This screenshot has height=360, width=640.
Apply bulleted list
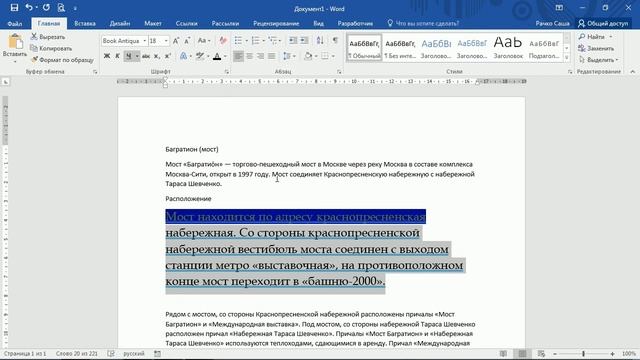click(x=238, y=40)
